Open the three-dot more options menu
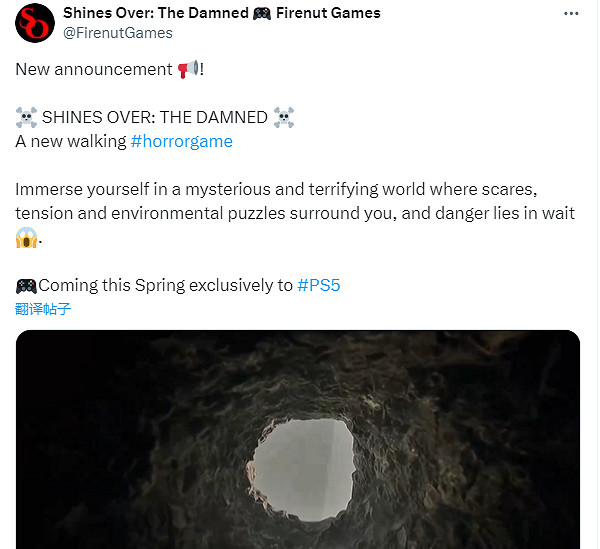The height and width of the screenshot is (549, 600). tap(571, 14)
